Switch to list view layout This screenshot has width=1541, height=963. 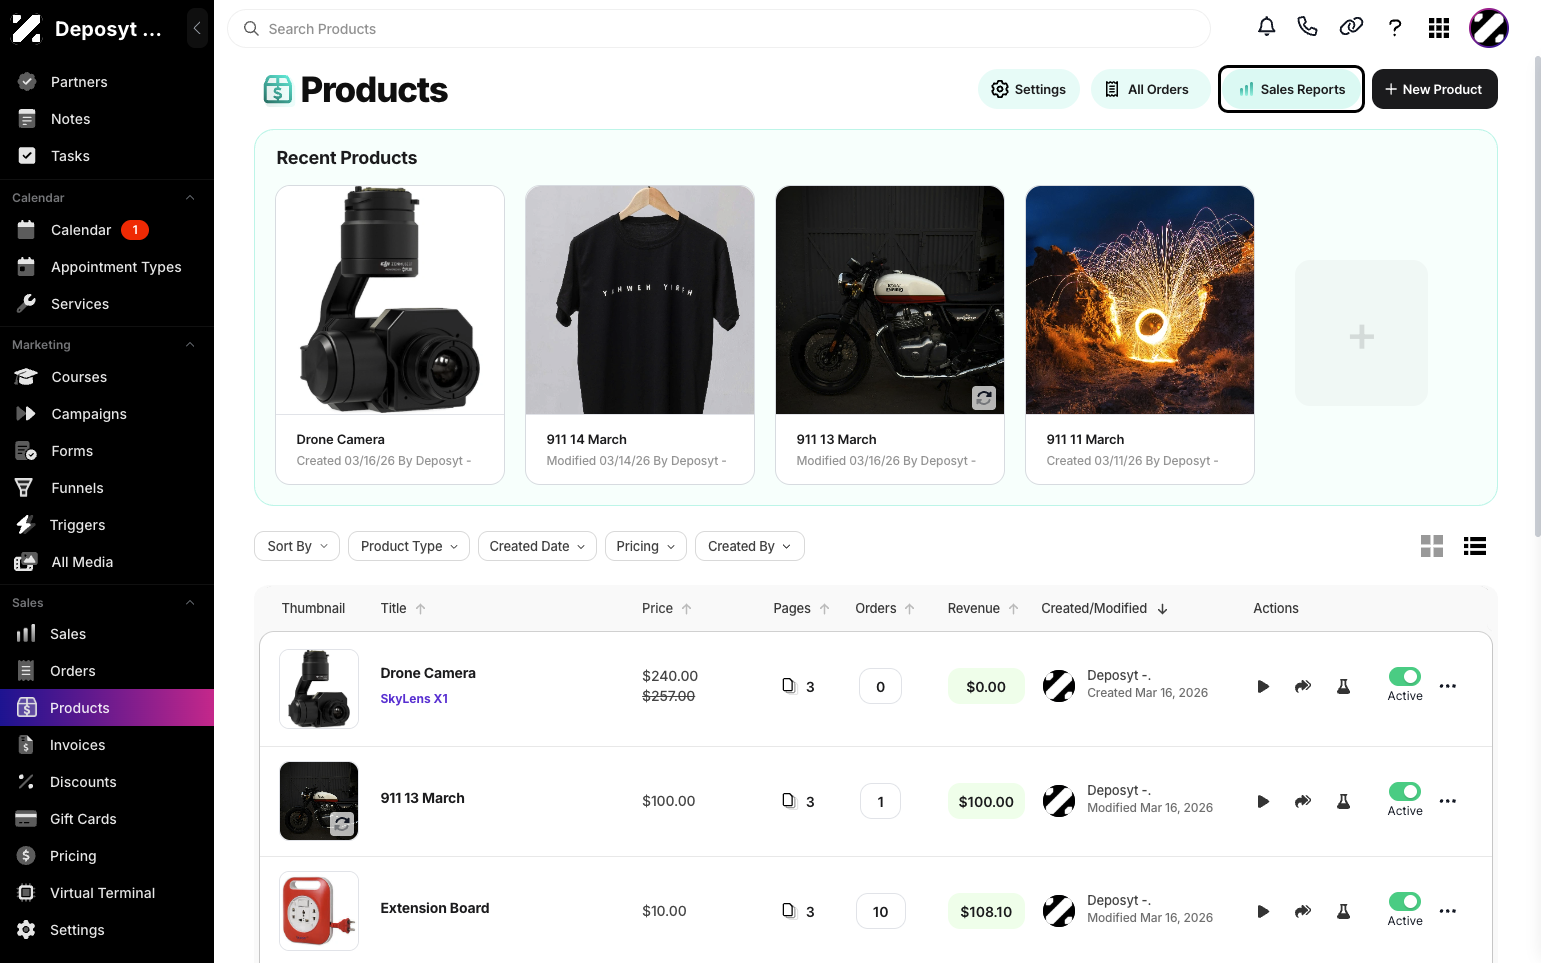[1475, 546]
